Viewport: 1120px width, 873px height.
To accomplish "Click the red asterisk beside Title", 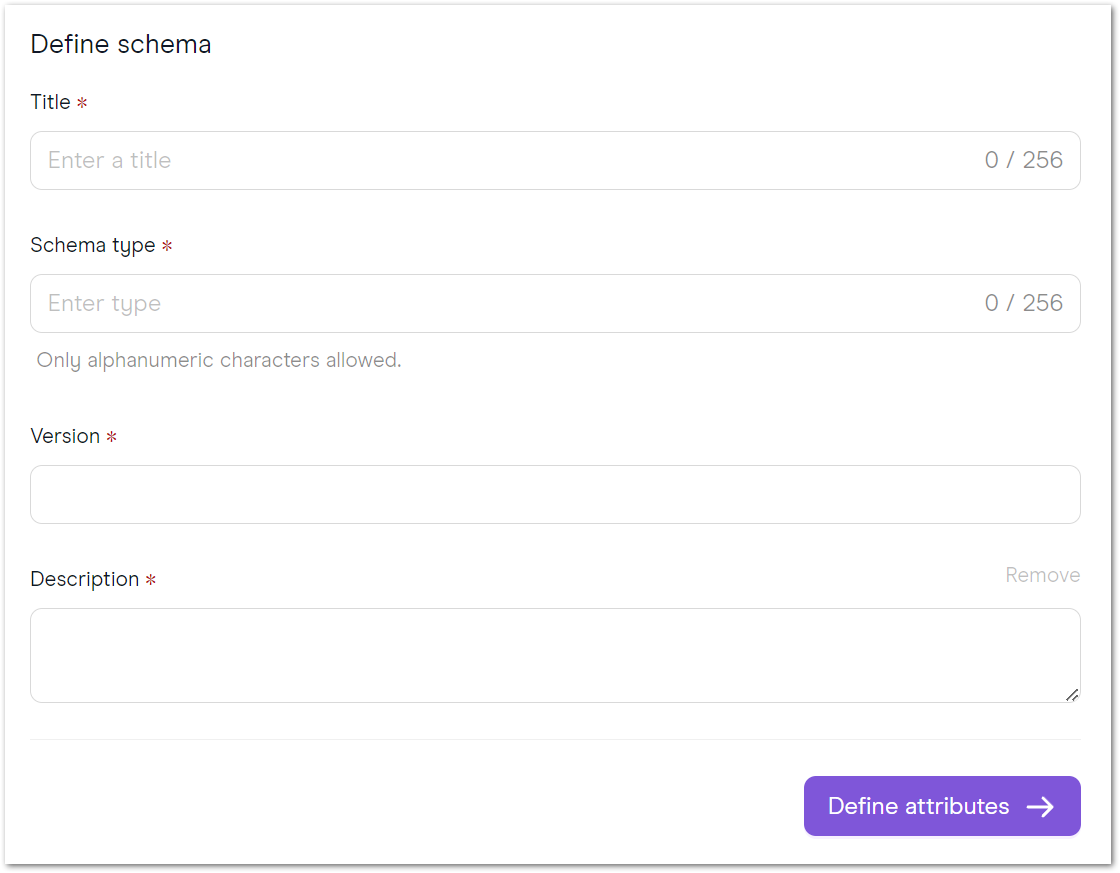I will (x=82, y=103).
